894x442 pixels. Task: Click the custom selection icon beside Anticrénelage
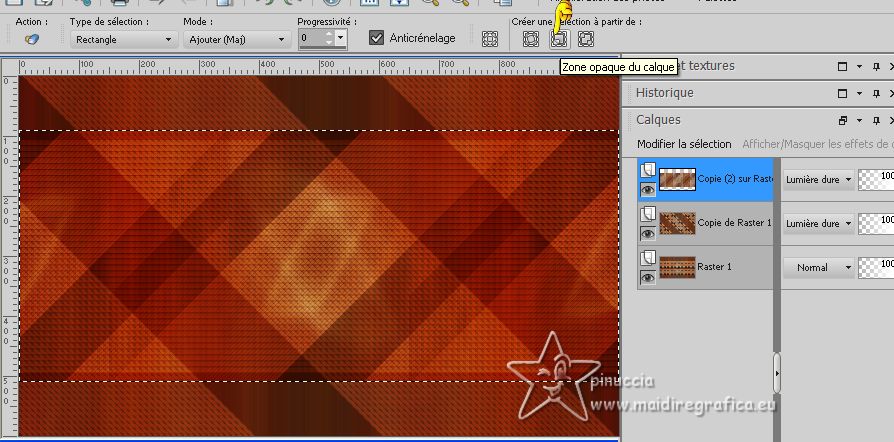(490, 39)
